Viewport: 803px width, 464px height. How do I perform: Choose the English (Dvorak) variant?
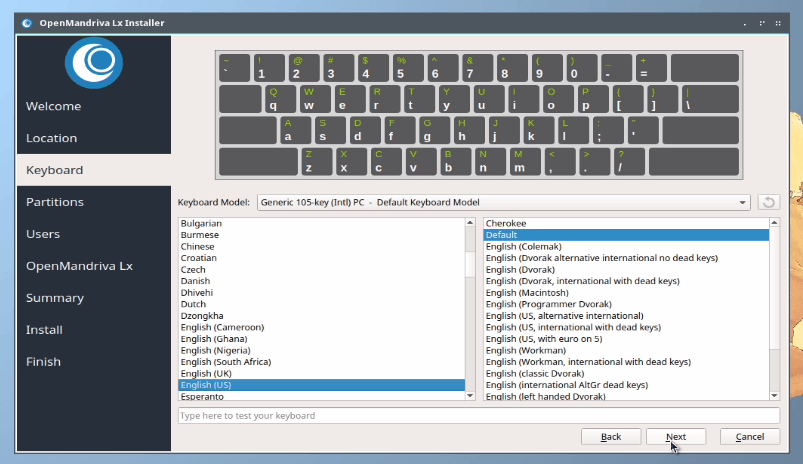(626, 269)
